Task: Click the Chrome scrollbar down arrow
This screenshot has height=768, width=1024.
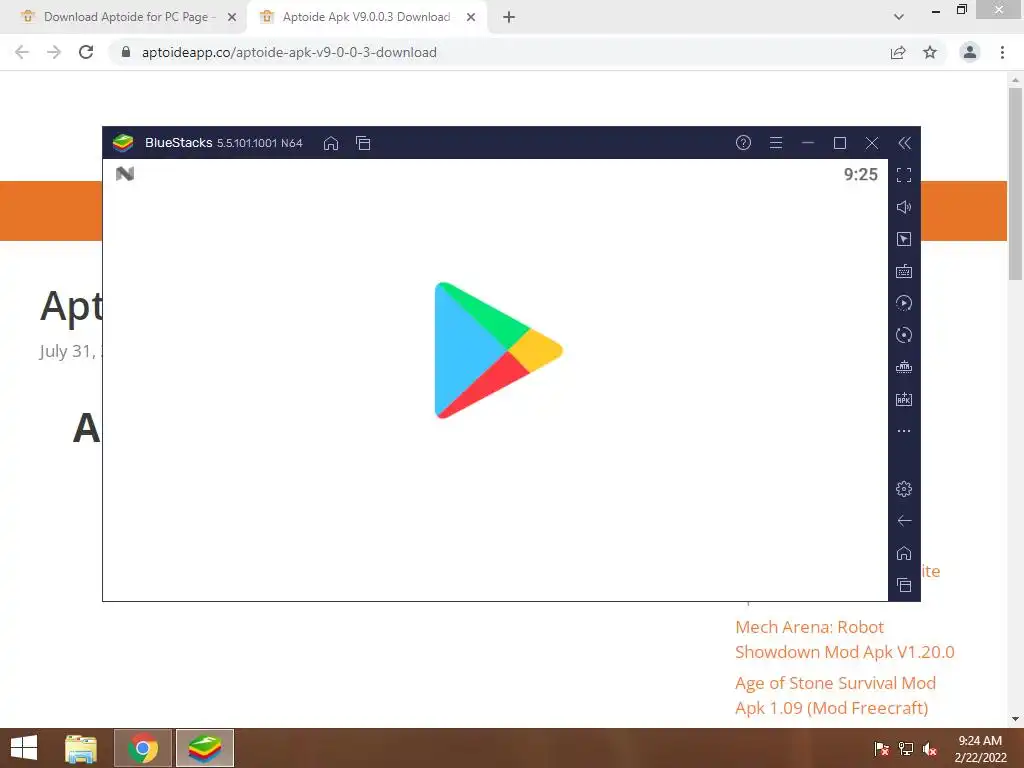Action: click(x=1015, y=719)
